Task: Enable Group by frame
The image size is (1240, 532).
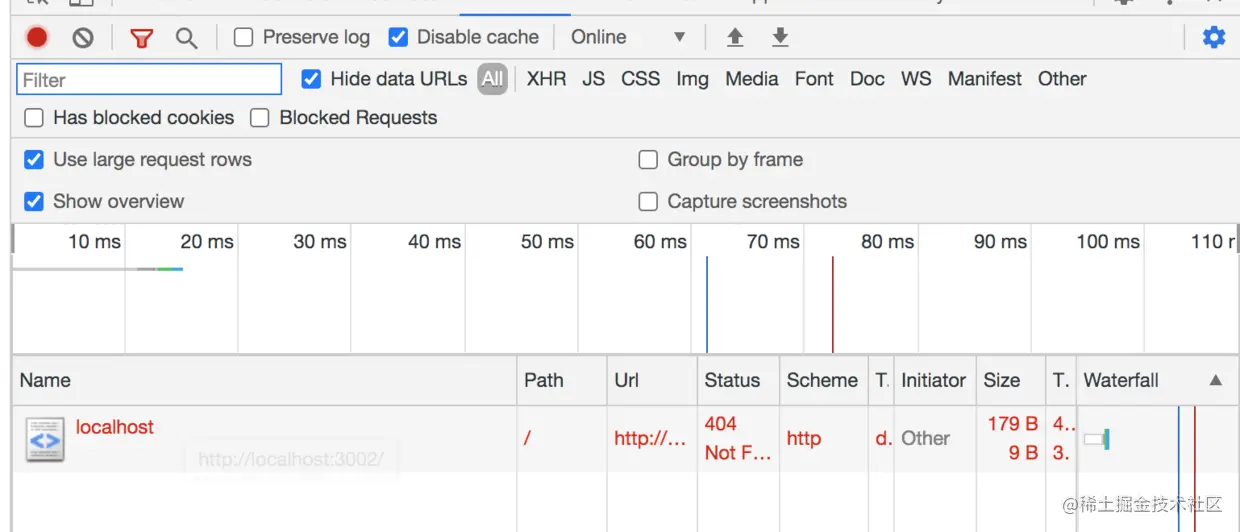Action: pos(648,160)
